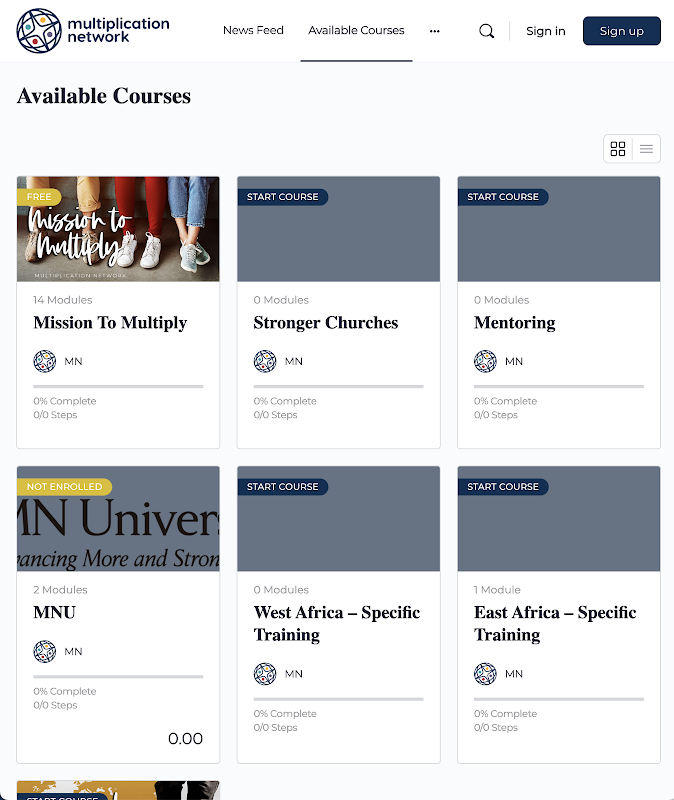Open the Mission to Multiply course thumbnail
The image size is (674, 800).
[118, 229]
